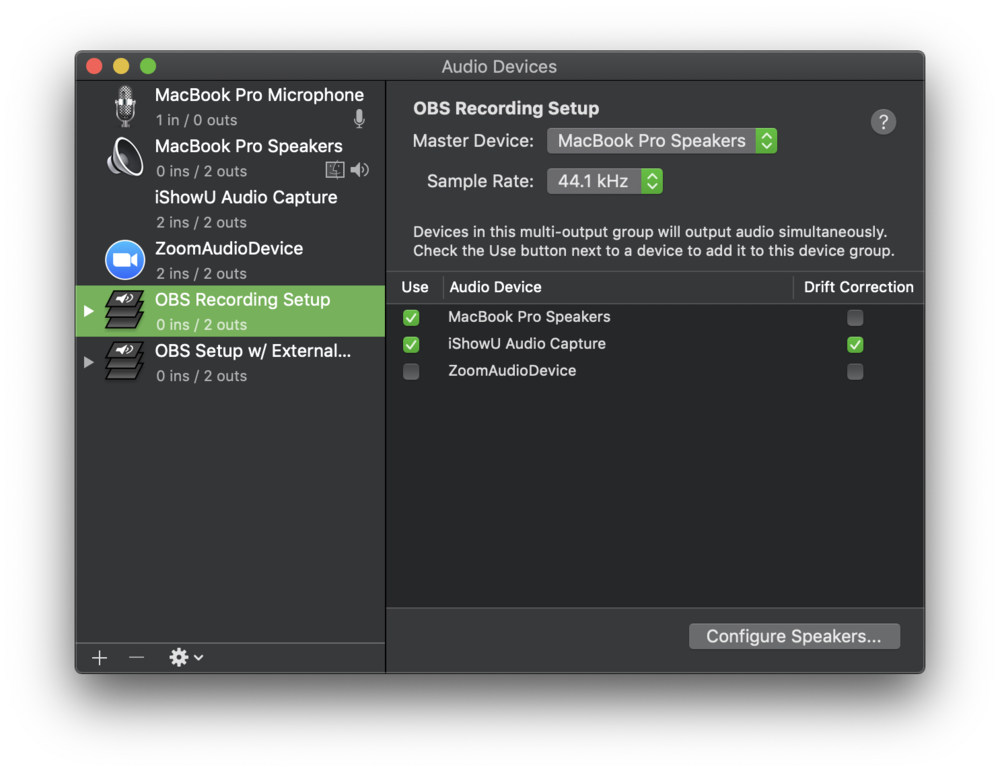Select ZoomAudioDevice in the sidebar list
Image resolution: width=1000 pixels, height=773 pixels.
click(x=230, y=260)
